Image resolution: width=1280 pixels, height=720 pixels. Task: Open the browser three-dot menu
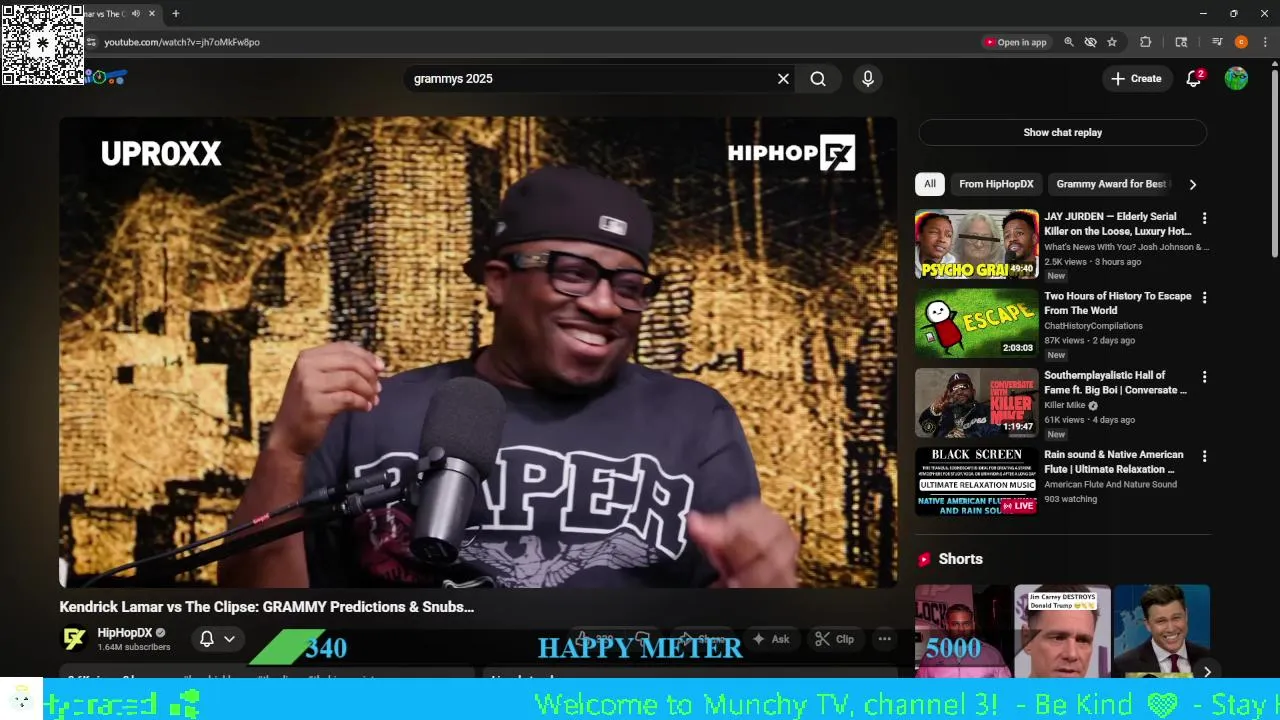1265,42
